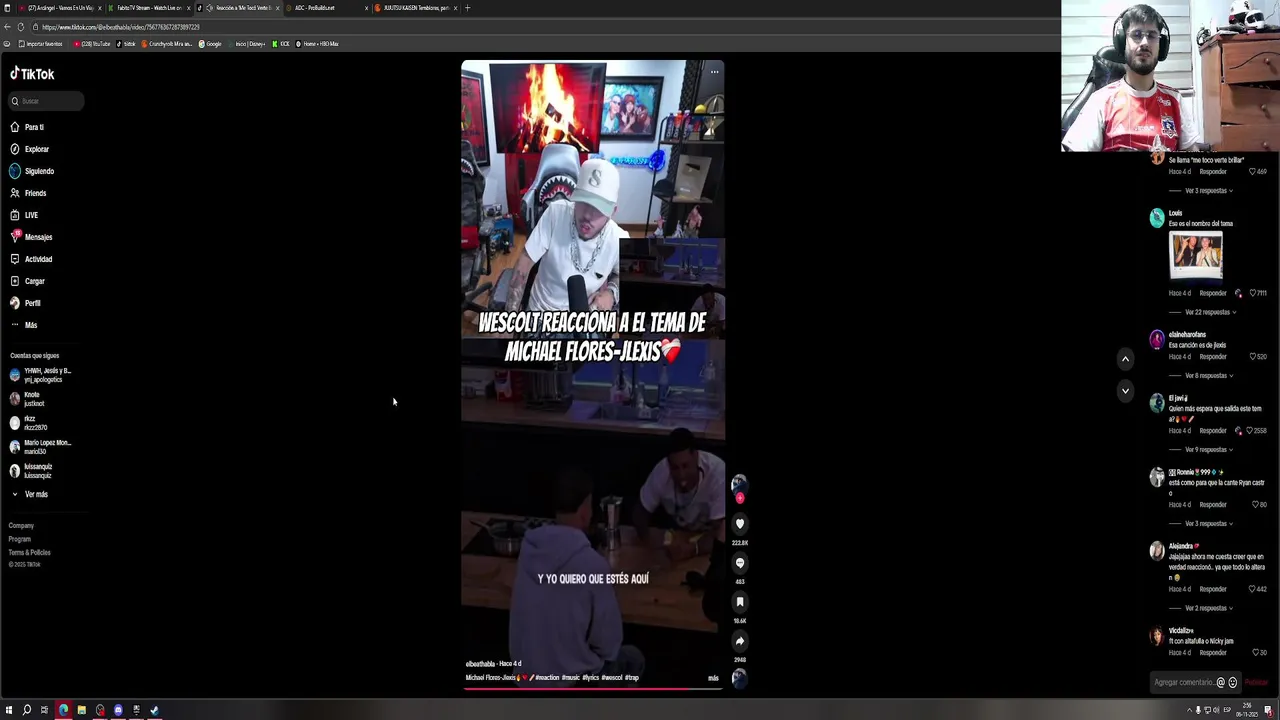
Task: Open Terms & Policies link
Action: [x=29, y=552]
